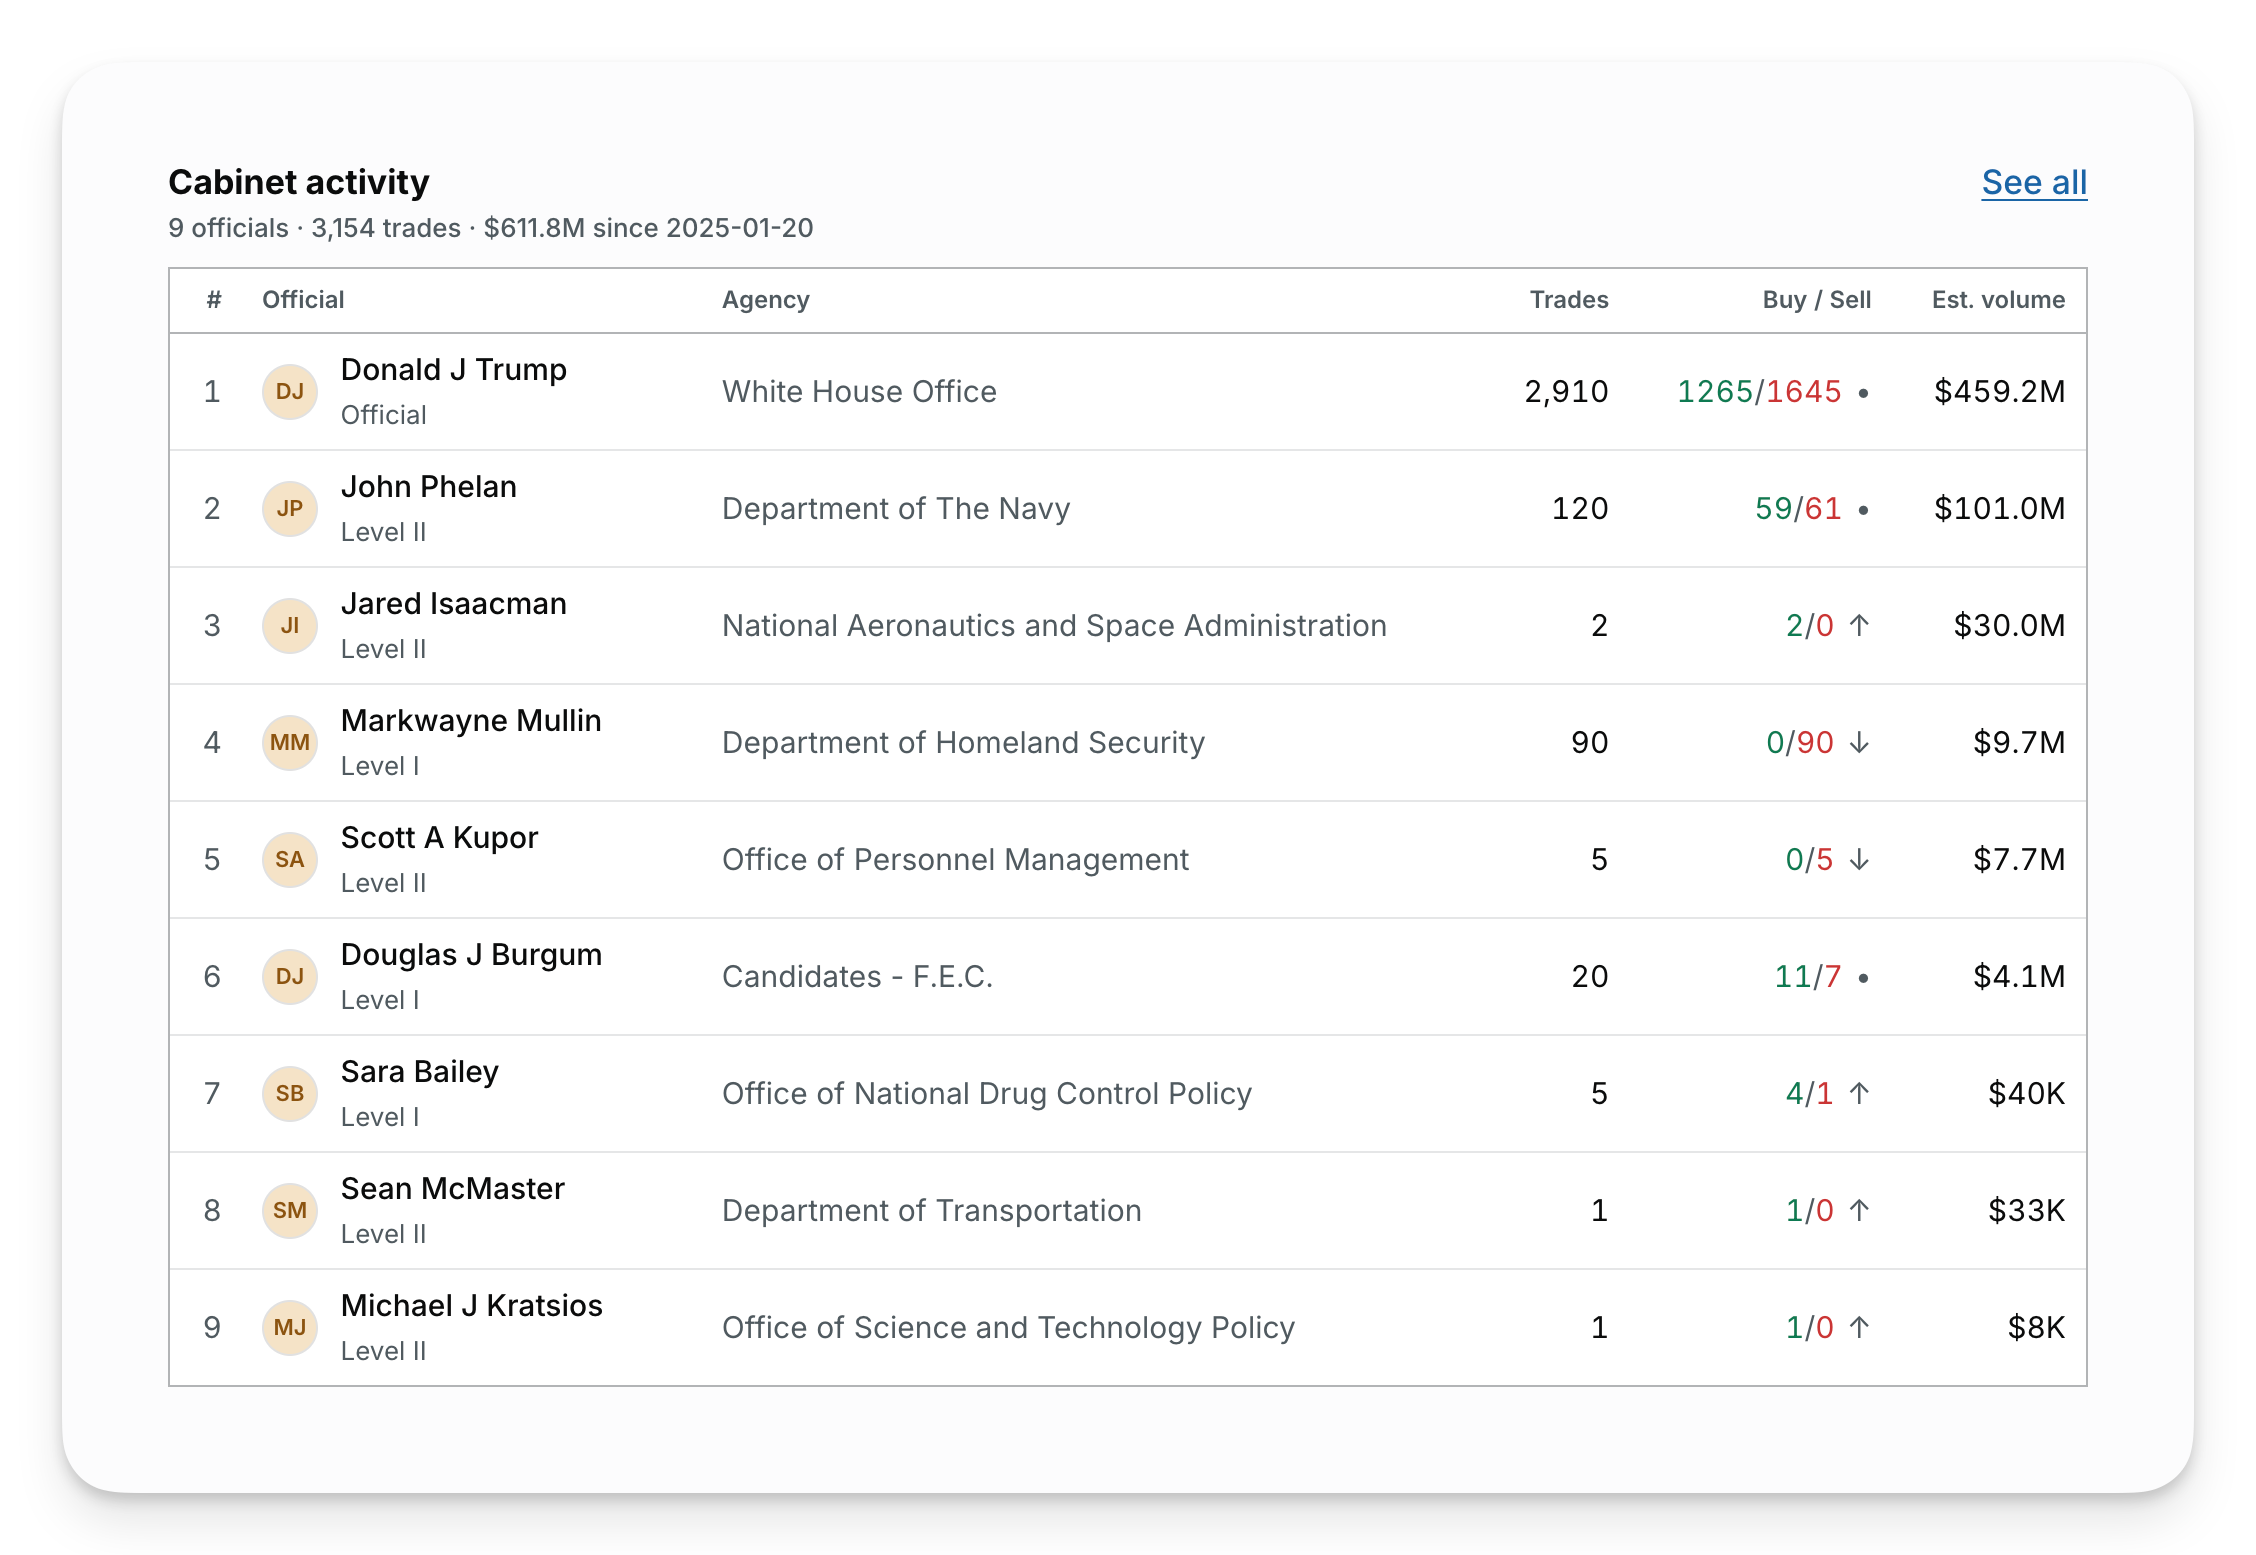Image resolution: width=2256 pixels, height=1555 pixels.
Task: Click the up arrow in Jared Isaacman's row
Action: (1859, 626)
